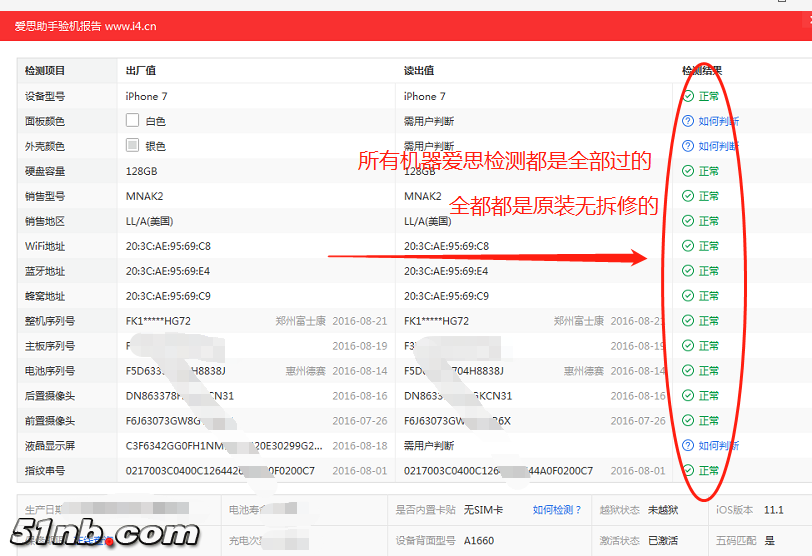Click green check icon in 蓝牙地址 row
The height and width of the screenshot is (556, 812).
tap(688, 271)
